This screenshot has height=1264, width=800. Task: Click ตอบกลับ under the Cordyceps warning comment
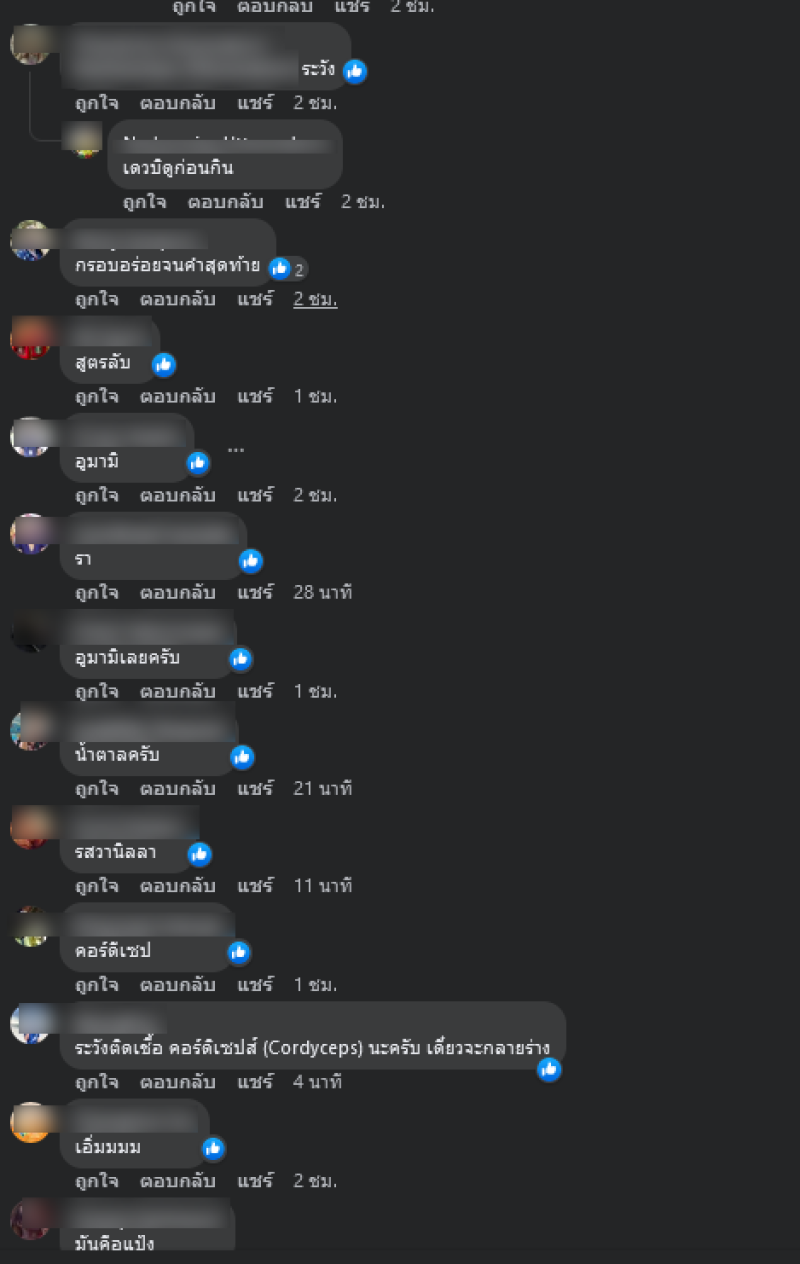pyautogui.click(x=177, y=1082)
